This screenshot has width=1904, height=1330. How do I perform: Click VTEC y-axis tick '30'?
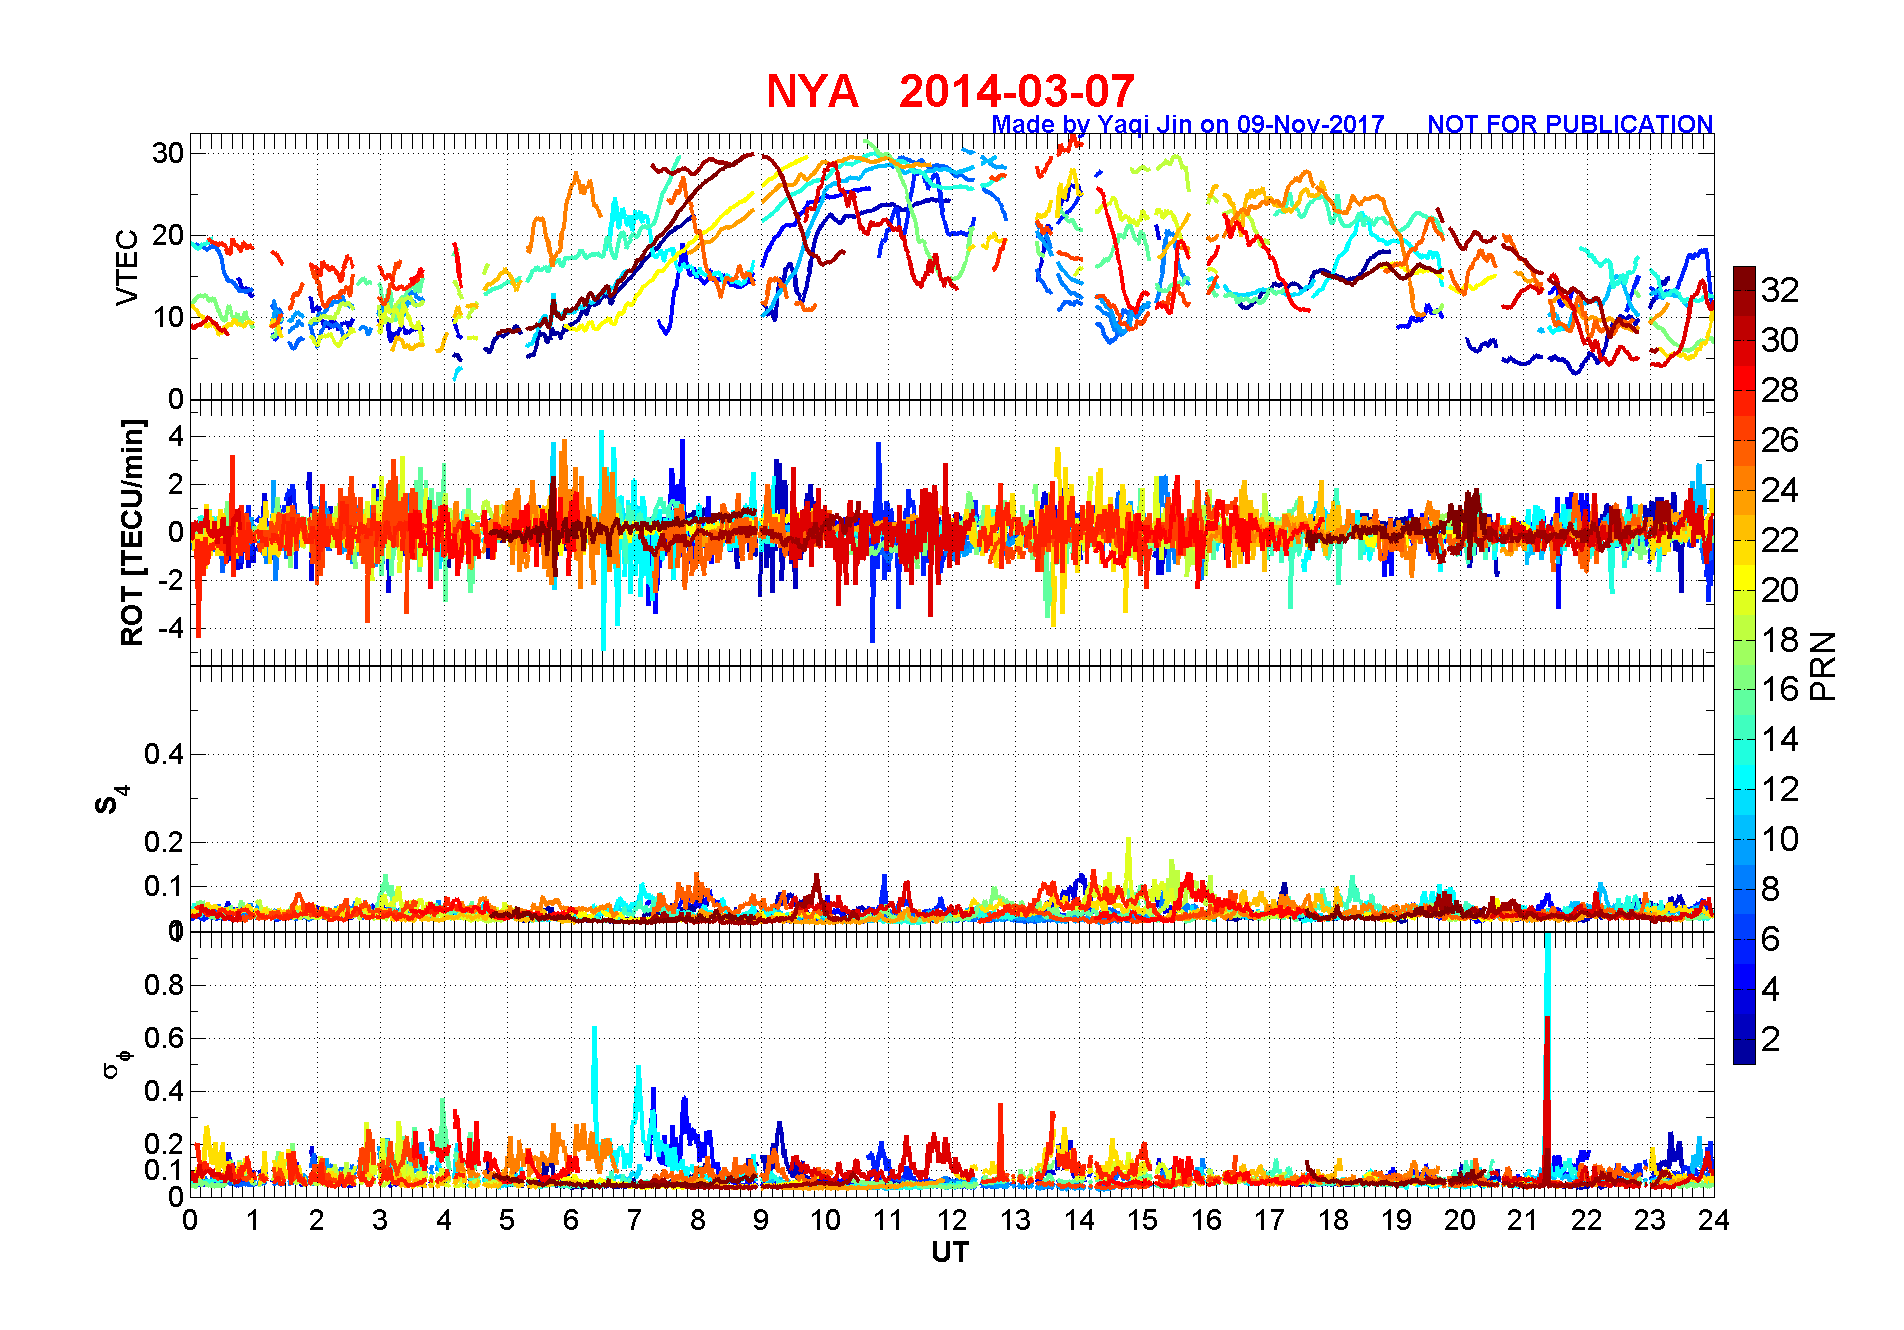[x=168, y=153]
